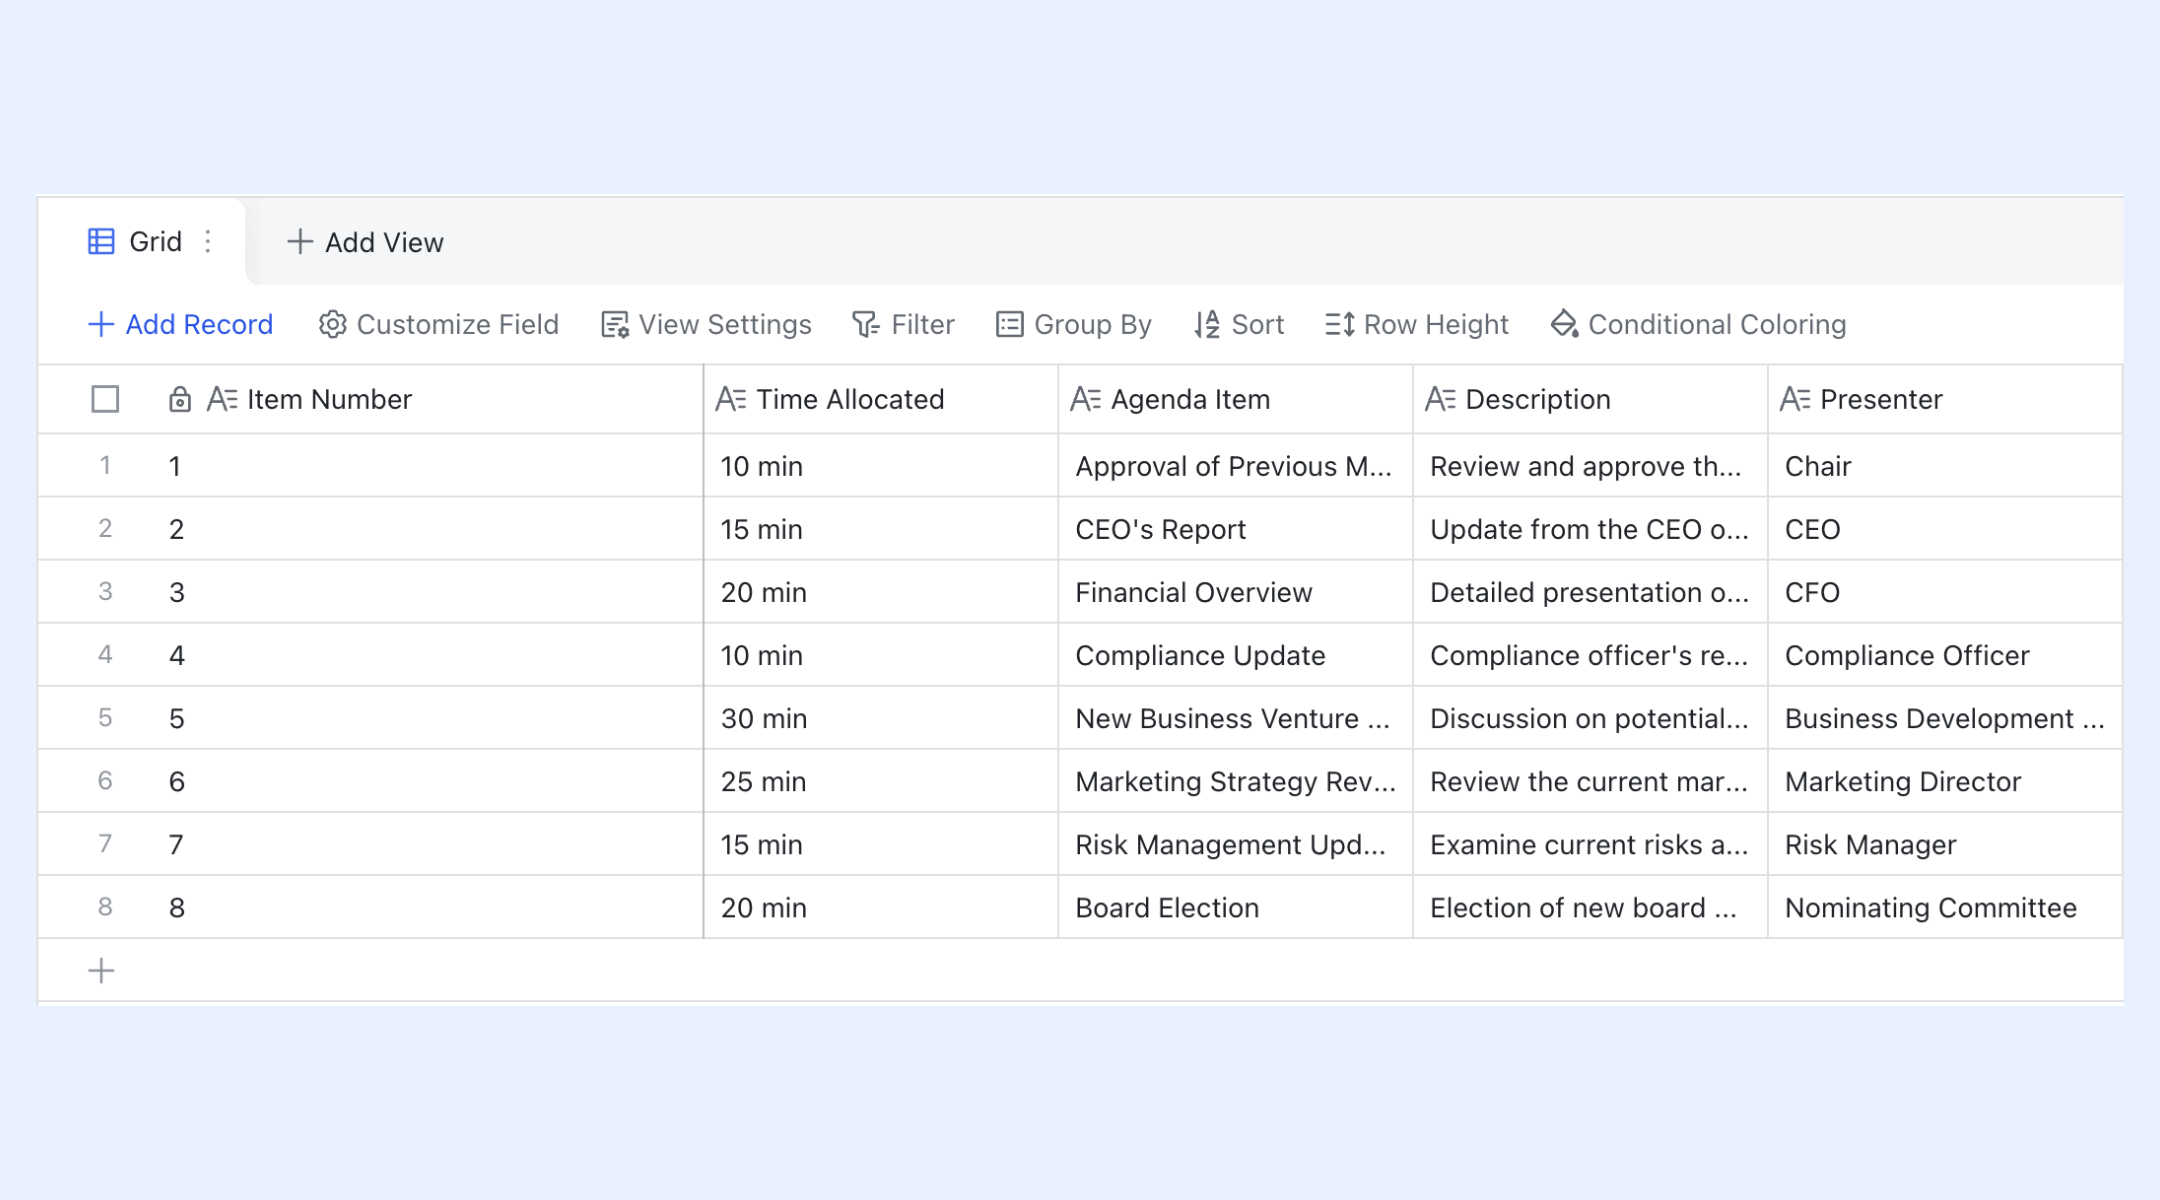Click the 'Examine current risks a...' description cell
2160x1200 pixels.
(x=1590, y=844)
